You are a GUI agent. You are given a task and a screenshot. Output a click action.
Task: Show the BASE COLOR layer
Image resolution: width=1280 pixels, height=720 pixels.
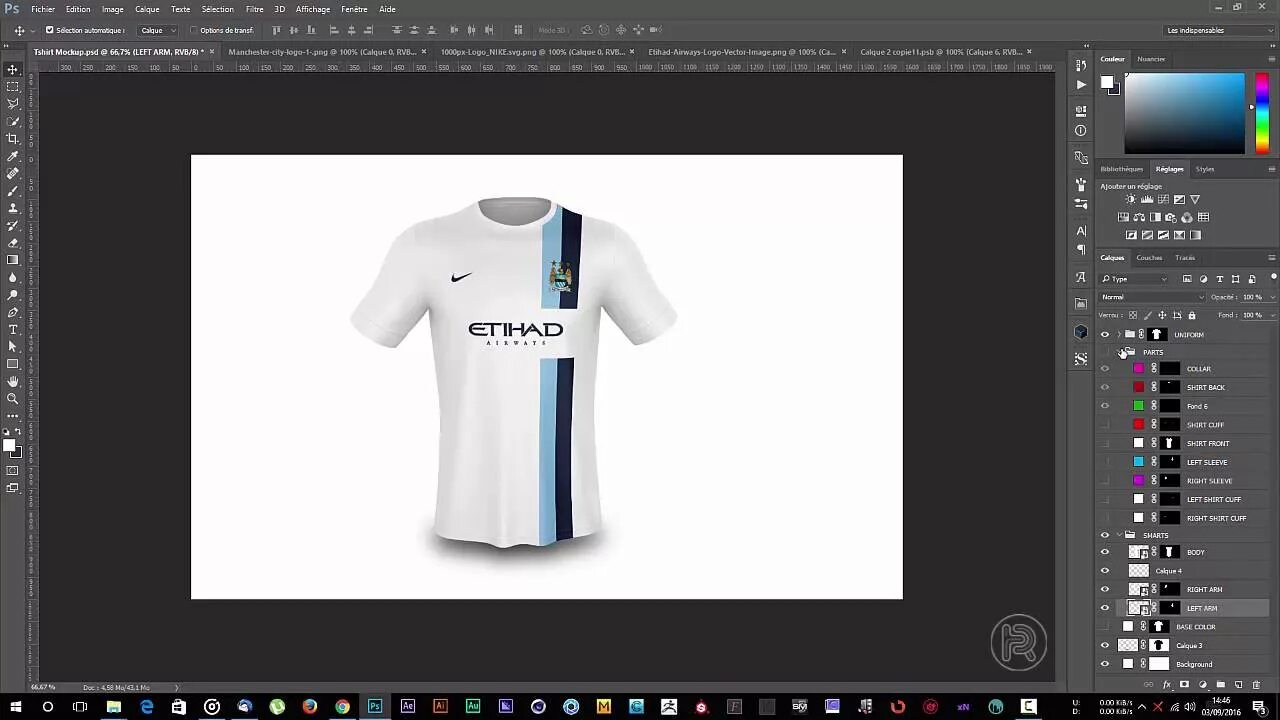(x=1105, y=627)
